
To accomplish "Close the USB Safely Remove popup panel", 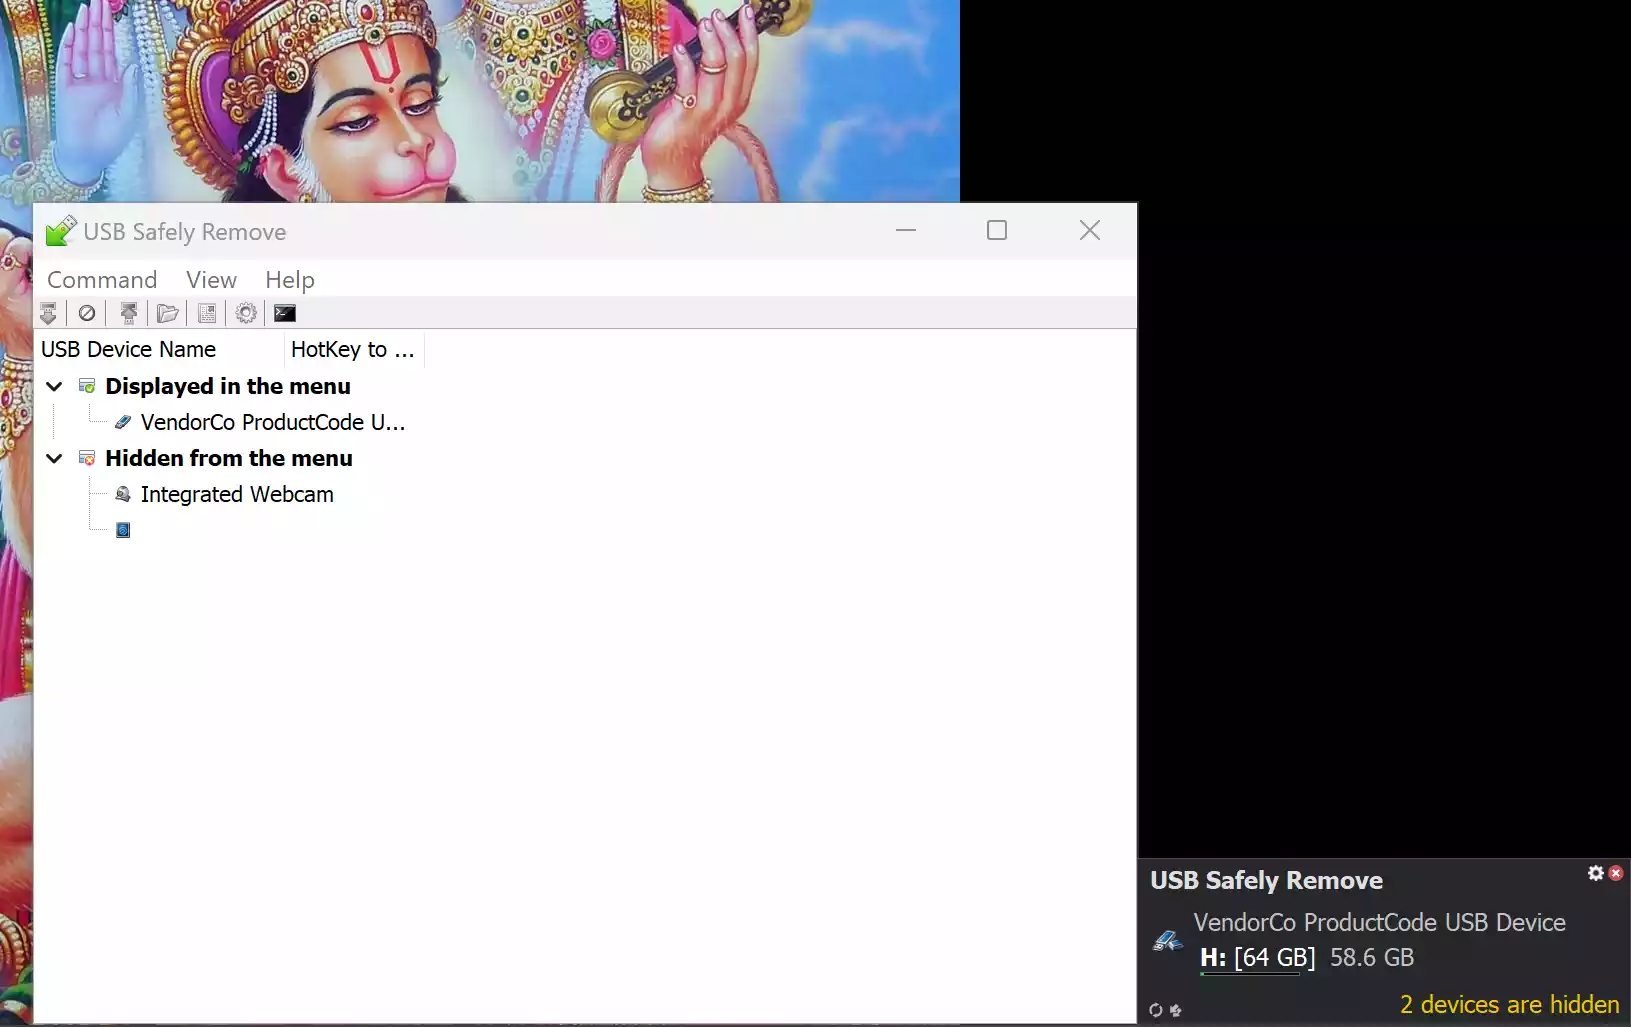I will [x=1615, y=873].
